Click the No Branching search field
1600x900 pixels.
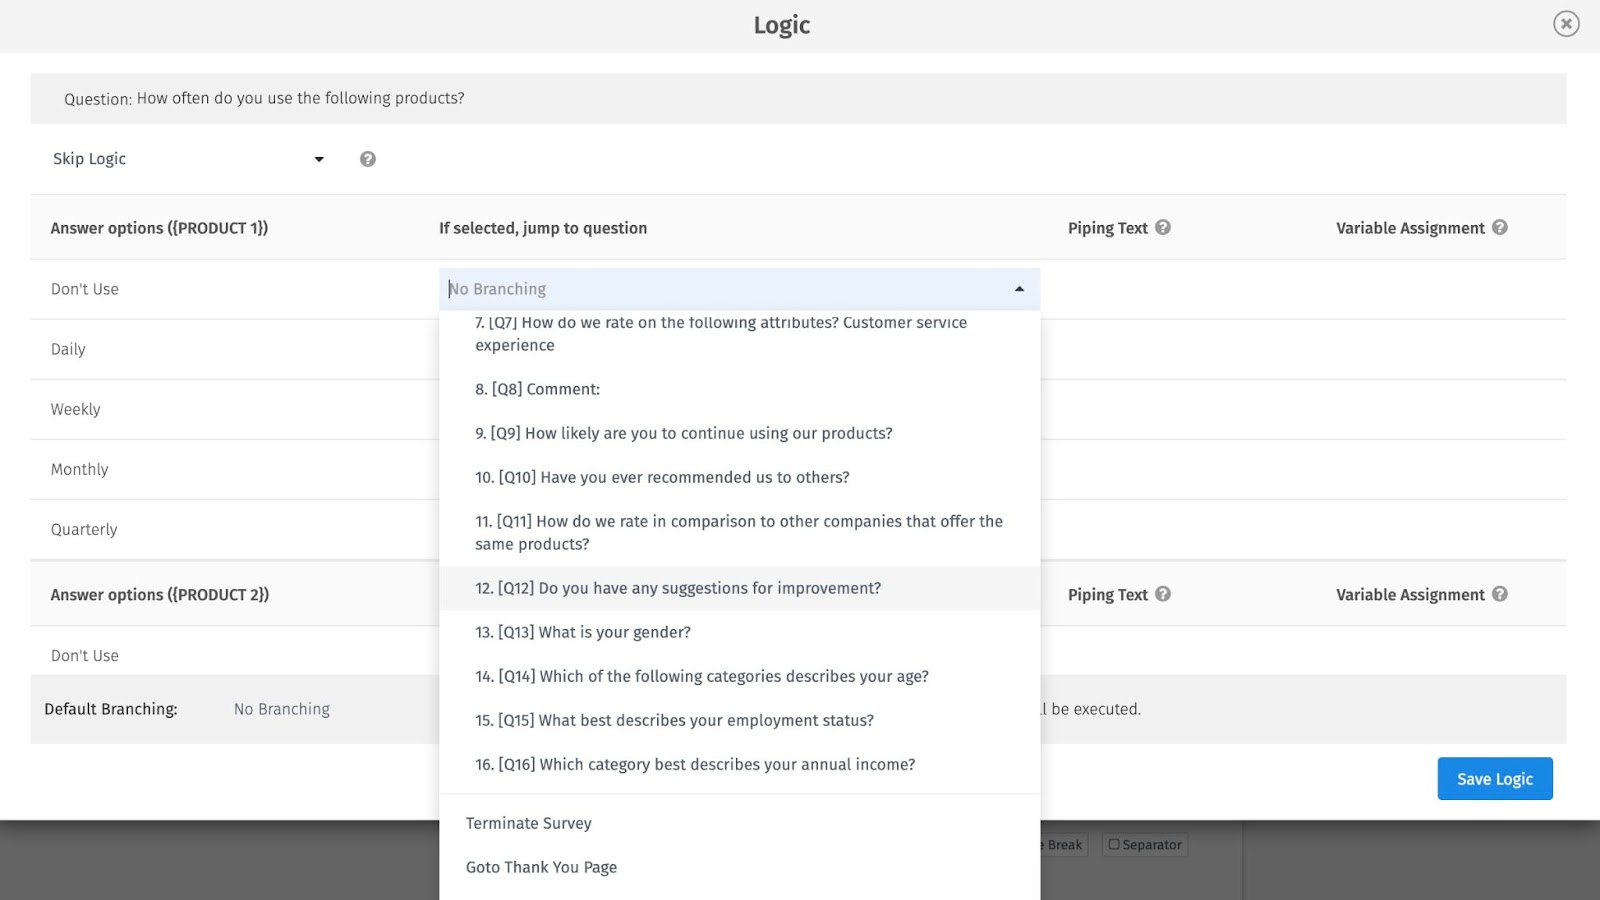(x=720, y=289)
